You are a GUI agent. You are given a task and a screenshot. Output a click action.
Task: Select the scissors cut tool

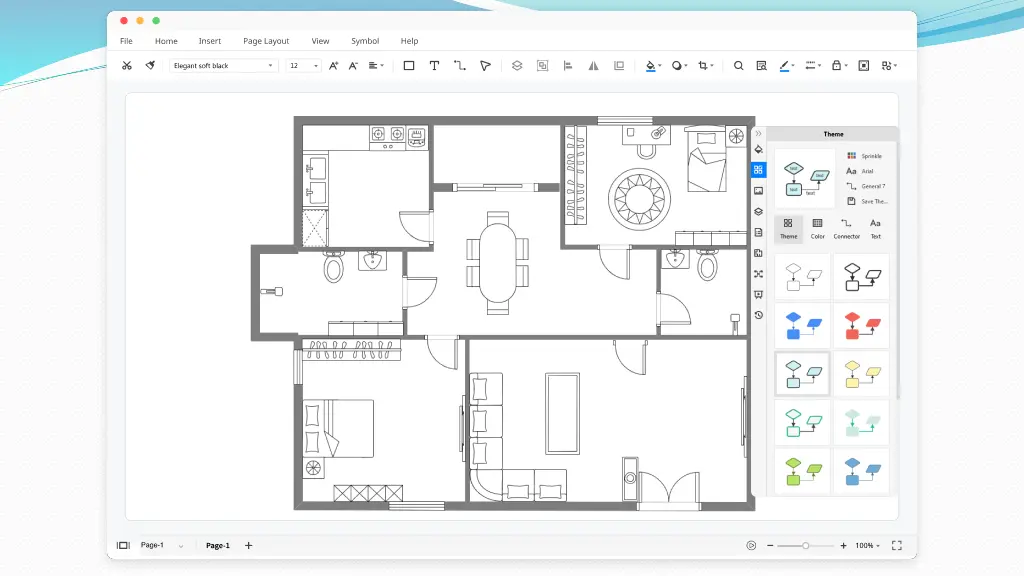tap(126, 66)
